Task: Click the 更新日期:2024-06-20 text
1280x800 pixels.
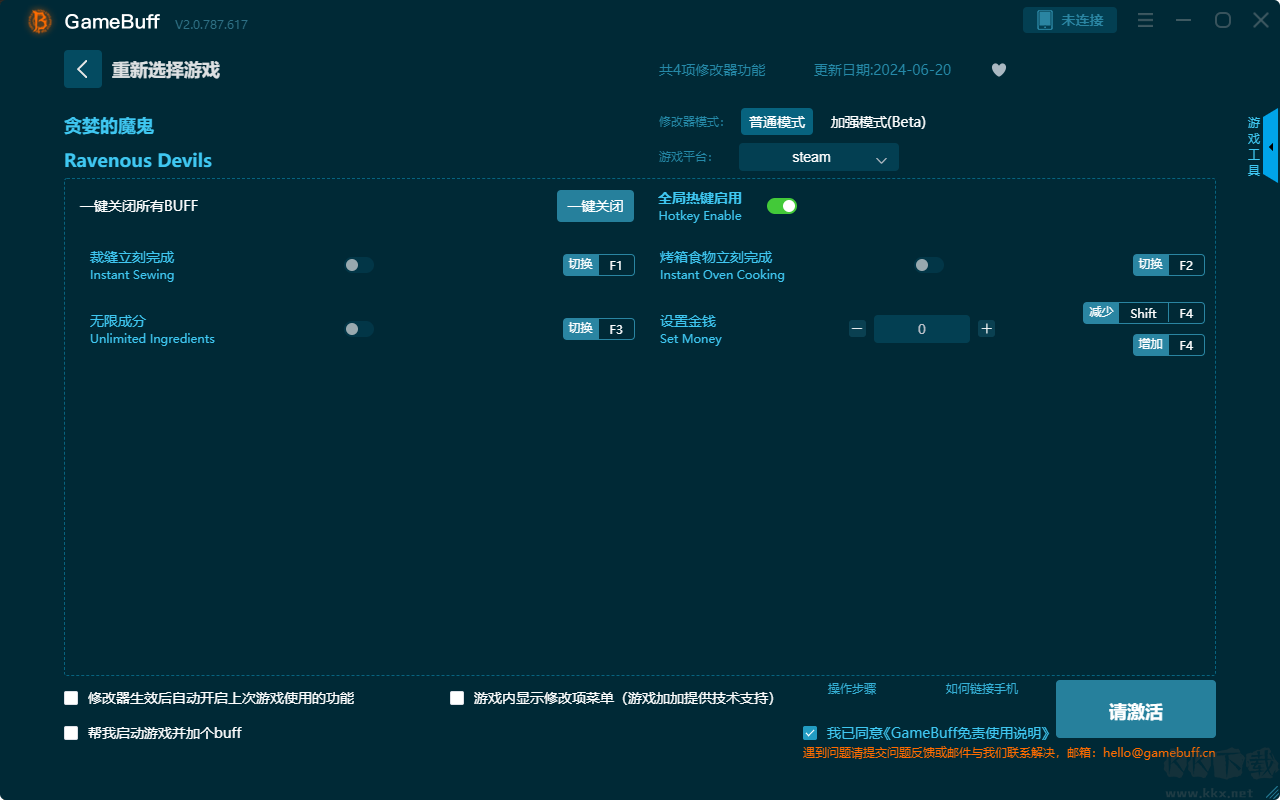Action: click(x=883, y=70)
